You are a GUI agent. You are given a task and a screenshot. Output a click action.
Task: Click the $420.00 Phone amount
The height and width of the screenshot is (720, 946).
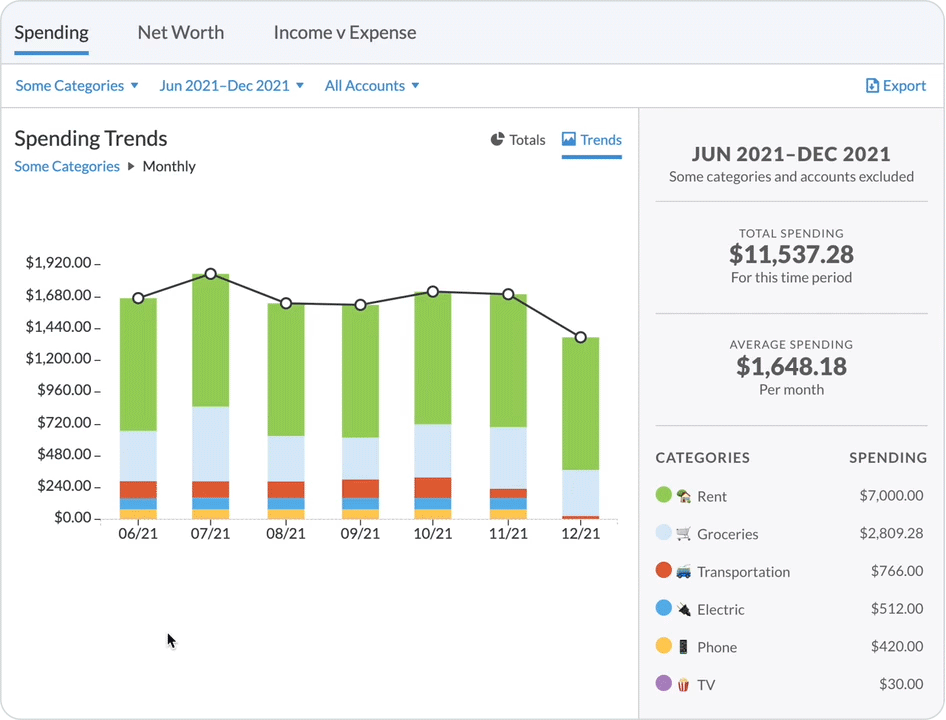click(x=897, y=646)
